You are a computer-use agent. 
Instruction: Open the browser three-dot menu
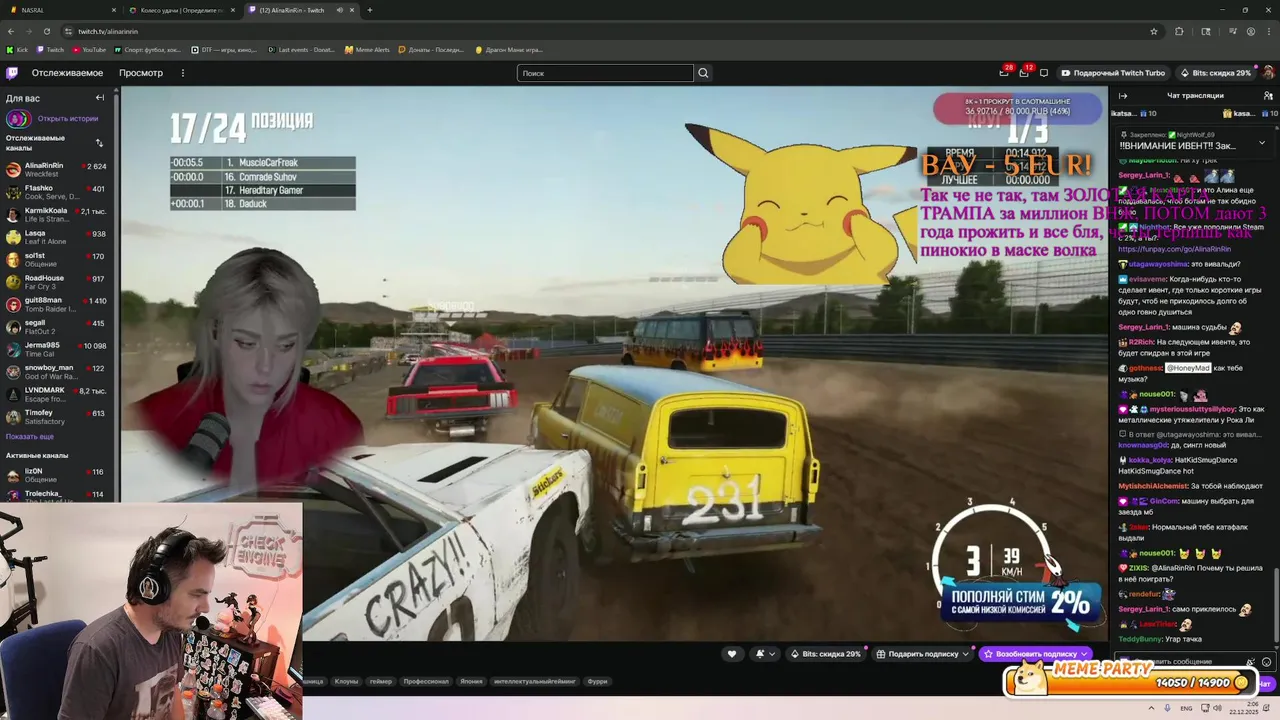click(1269, 31)
